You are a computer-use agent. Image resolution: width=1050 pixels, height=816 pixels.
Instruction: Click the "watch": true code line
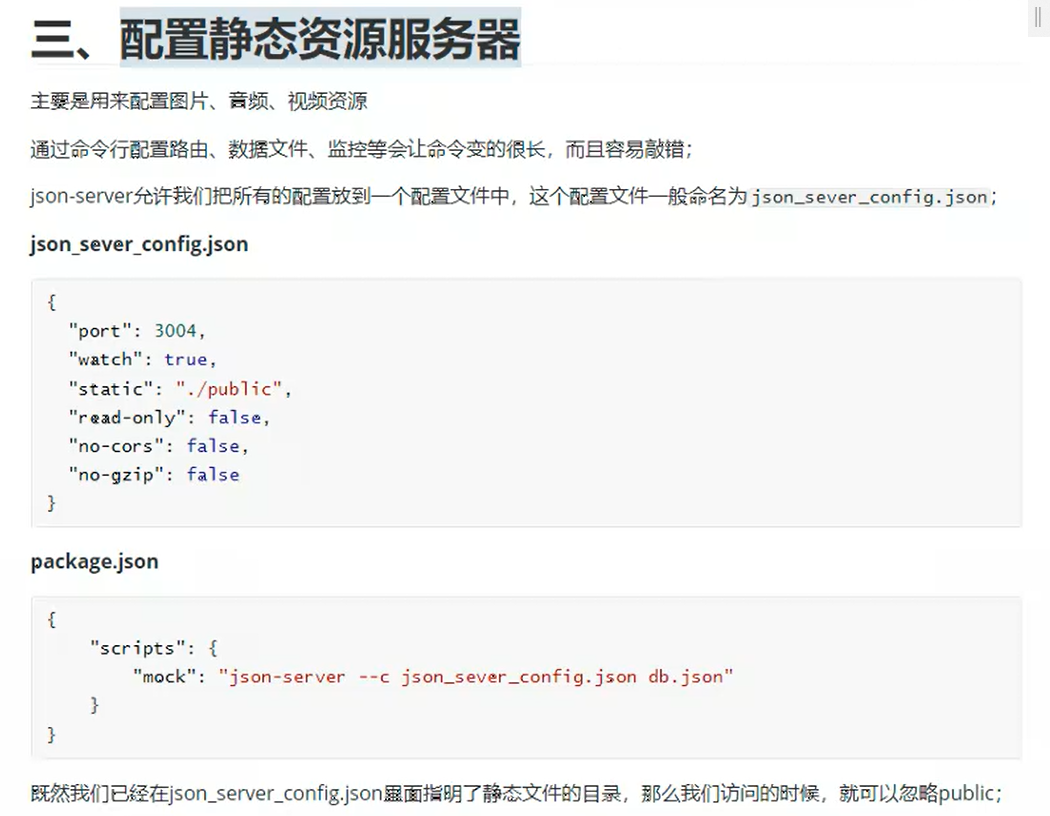(141, 359)
